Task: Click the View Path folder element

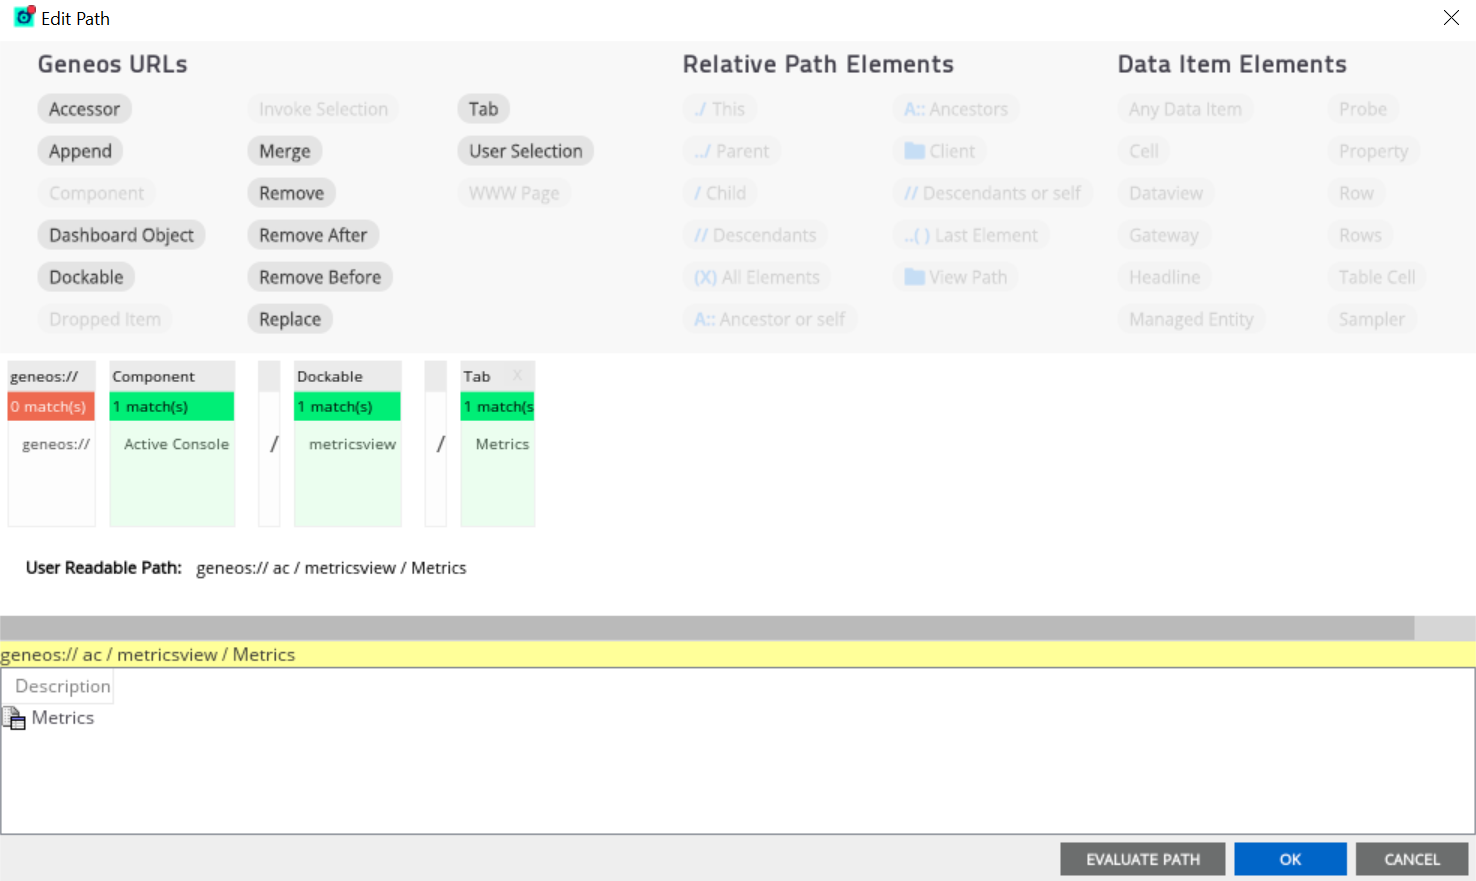Action: [x=956, y=277]
